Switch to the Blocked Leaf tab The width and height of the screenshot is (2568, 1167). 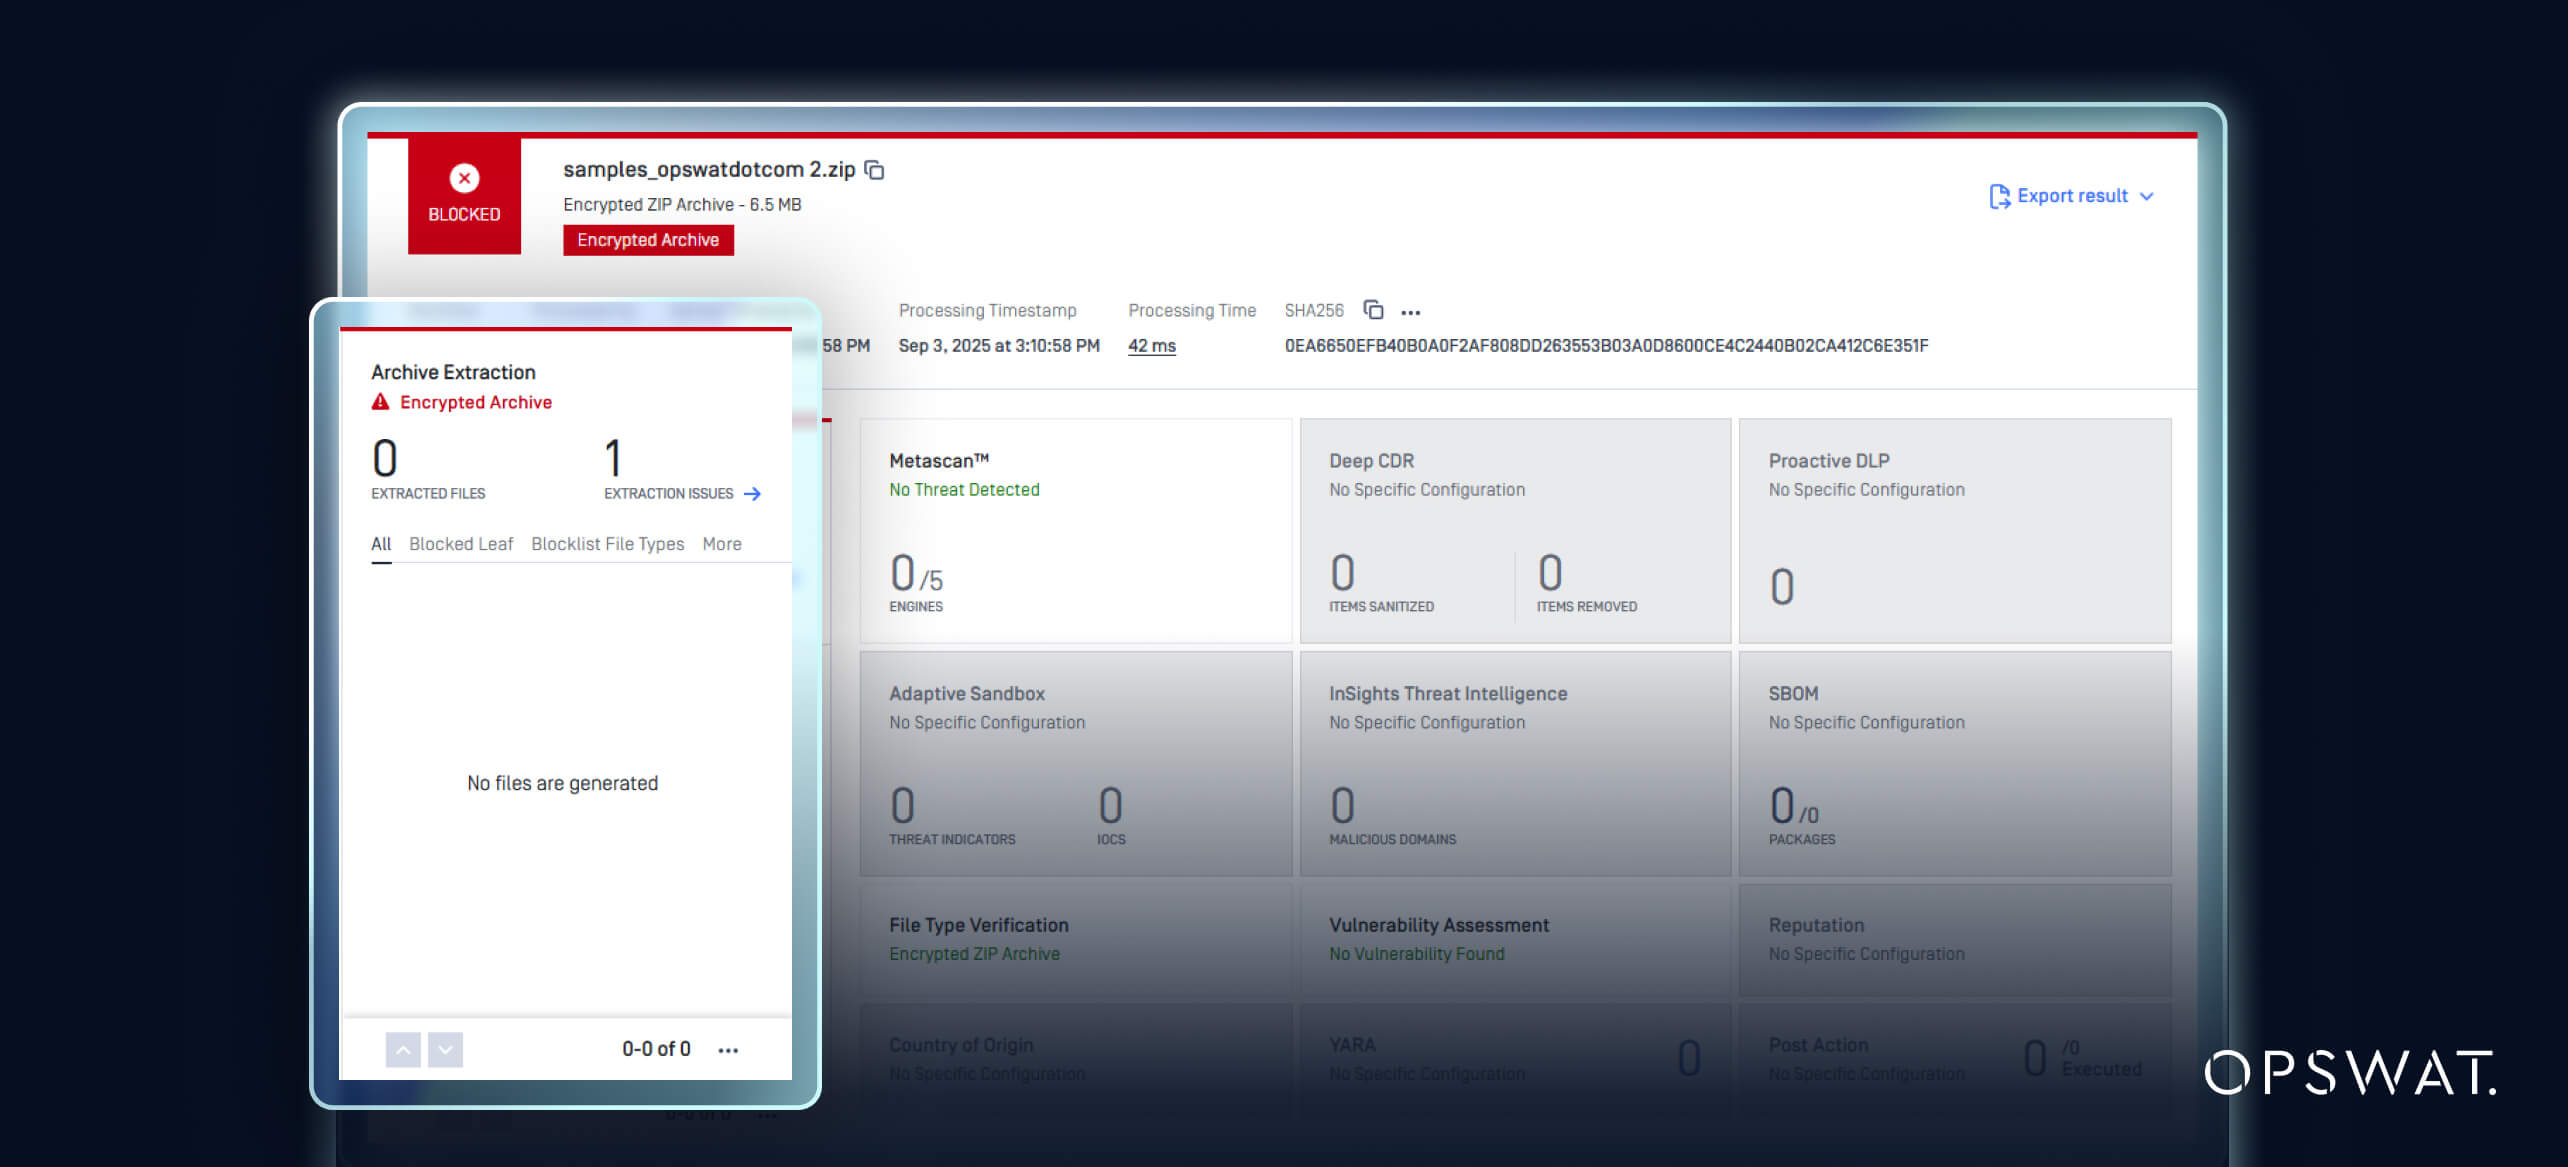click(x=460, y=544)
